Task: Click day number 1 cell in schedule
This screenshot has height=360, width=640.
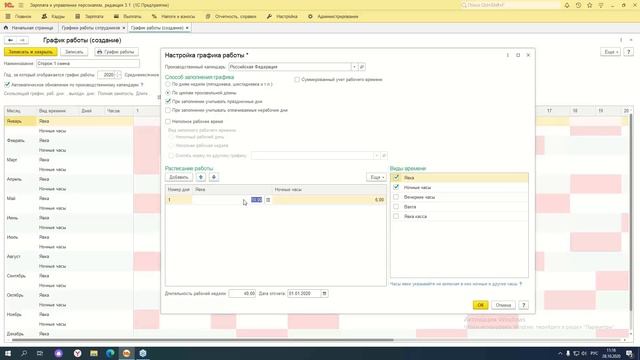Action: [179, 200]
